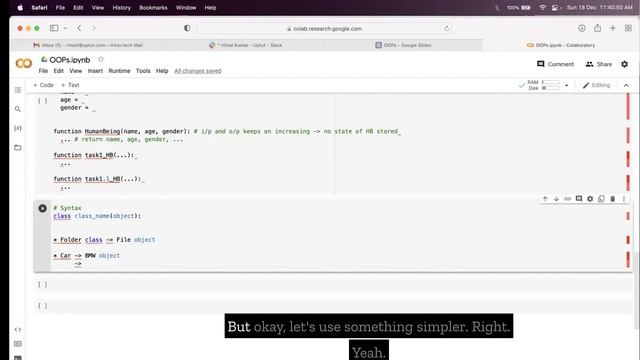The width and height of the screenshot is (640, 360).
Task: Open the macOS Apple menu
Action: point(20,7)
